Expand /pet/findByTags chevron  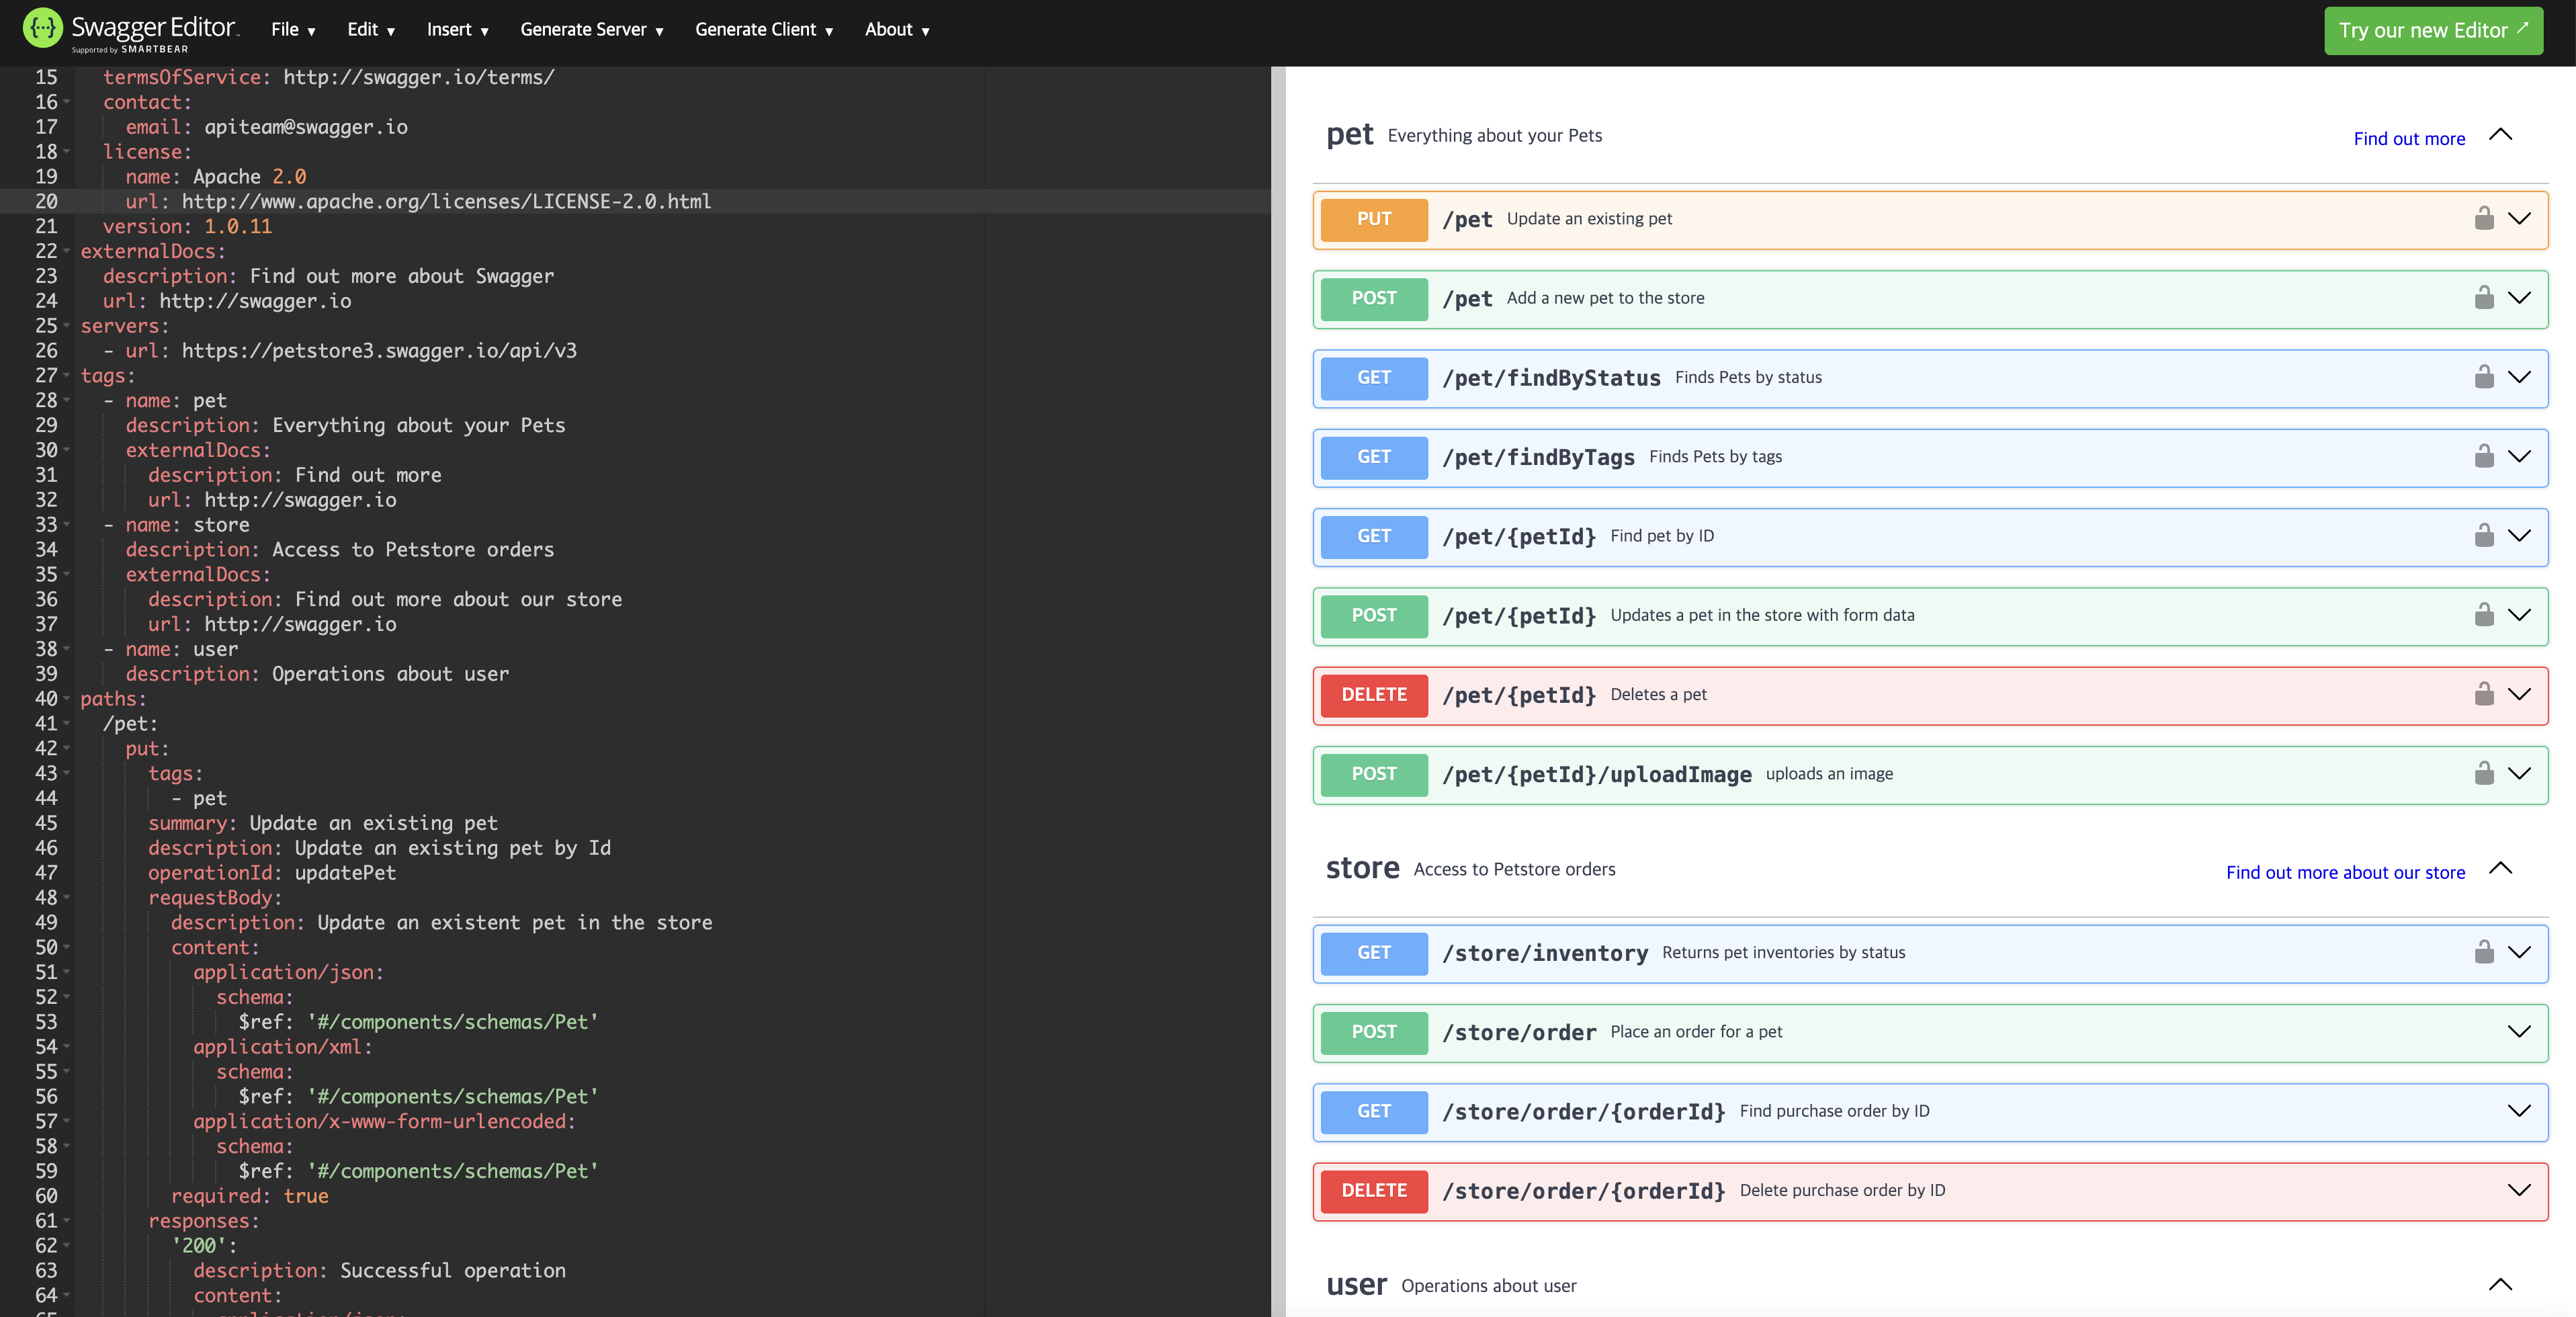tap(2519, 456)
